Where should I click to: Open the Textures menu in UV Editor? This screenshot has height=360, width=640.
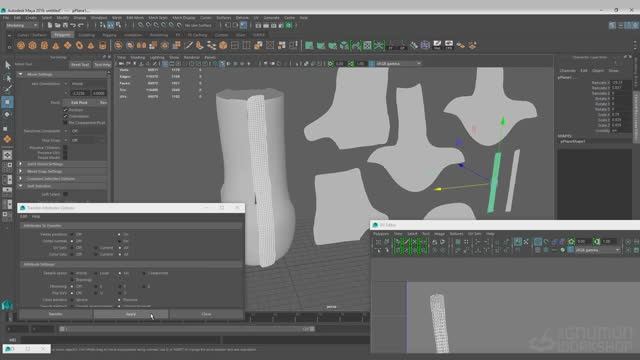click(456, 234)
